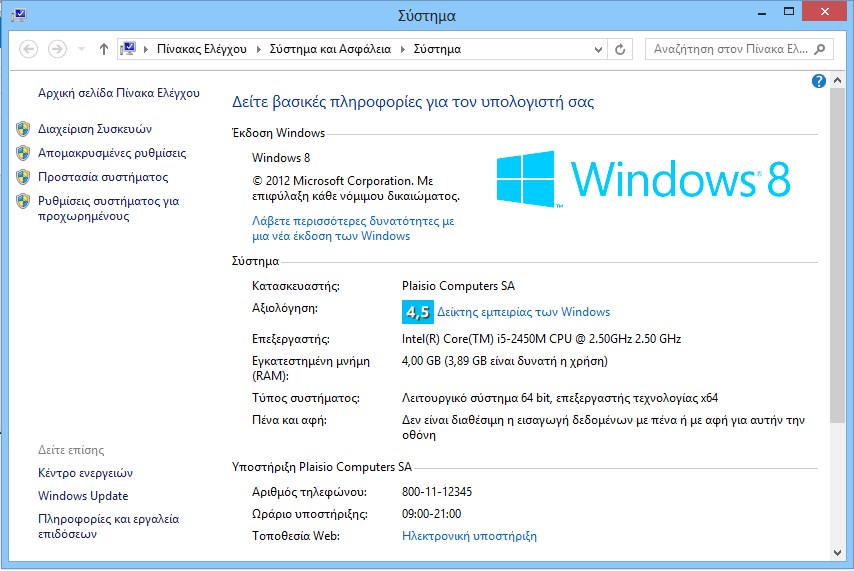854x571 pixels.
Task: Open Απομακρυσμένες ρυθμίσεις link
Action: (112, 153)
